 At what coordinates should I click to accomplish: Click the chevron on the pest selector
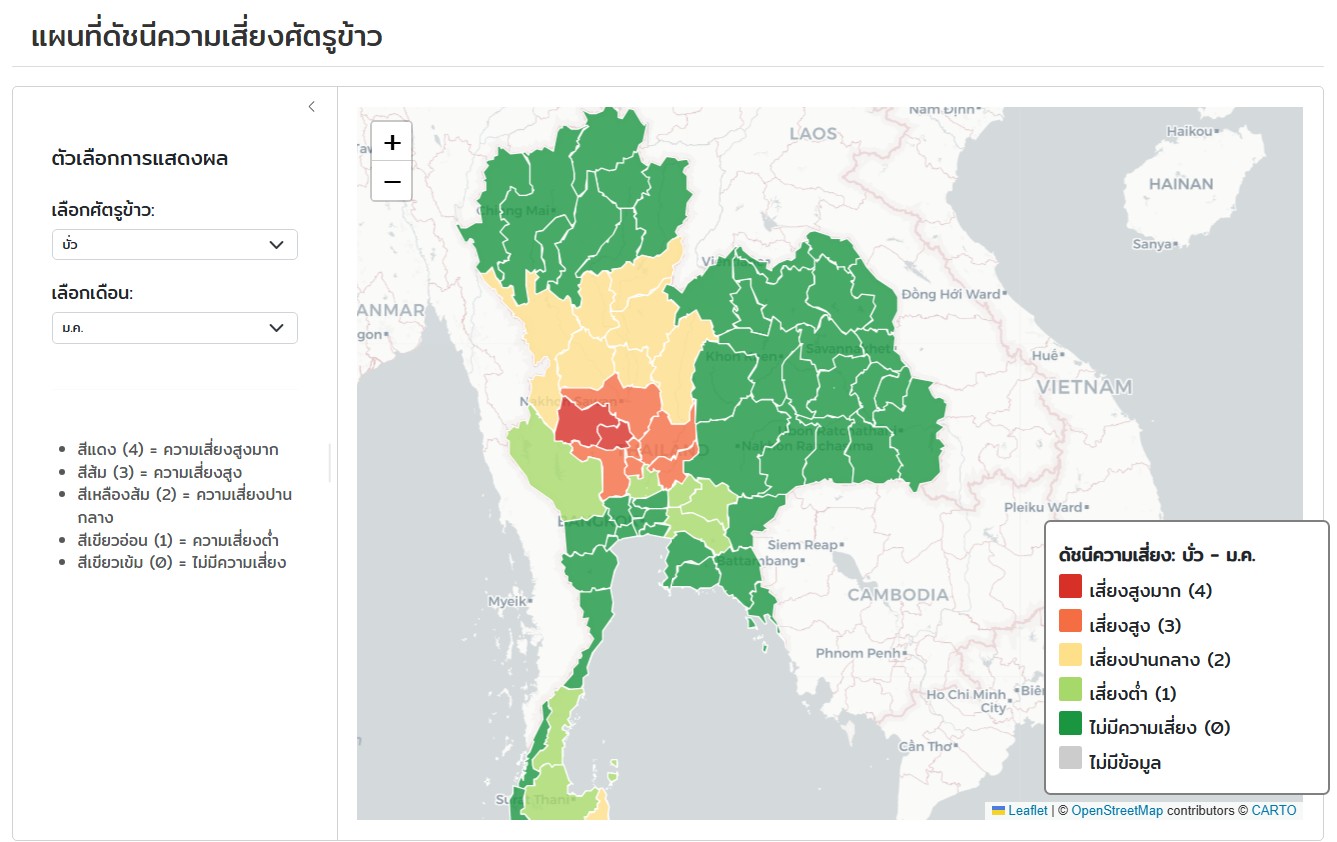click(x=276, y=244)
